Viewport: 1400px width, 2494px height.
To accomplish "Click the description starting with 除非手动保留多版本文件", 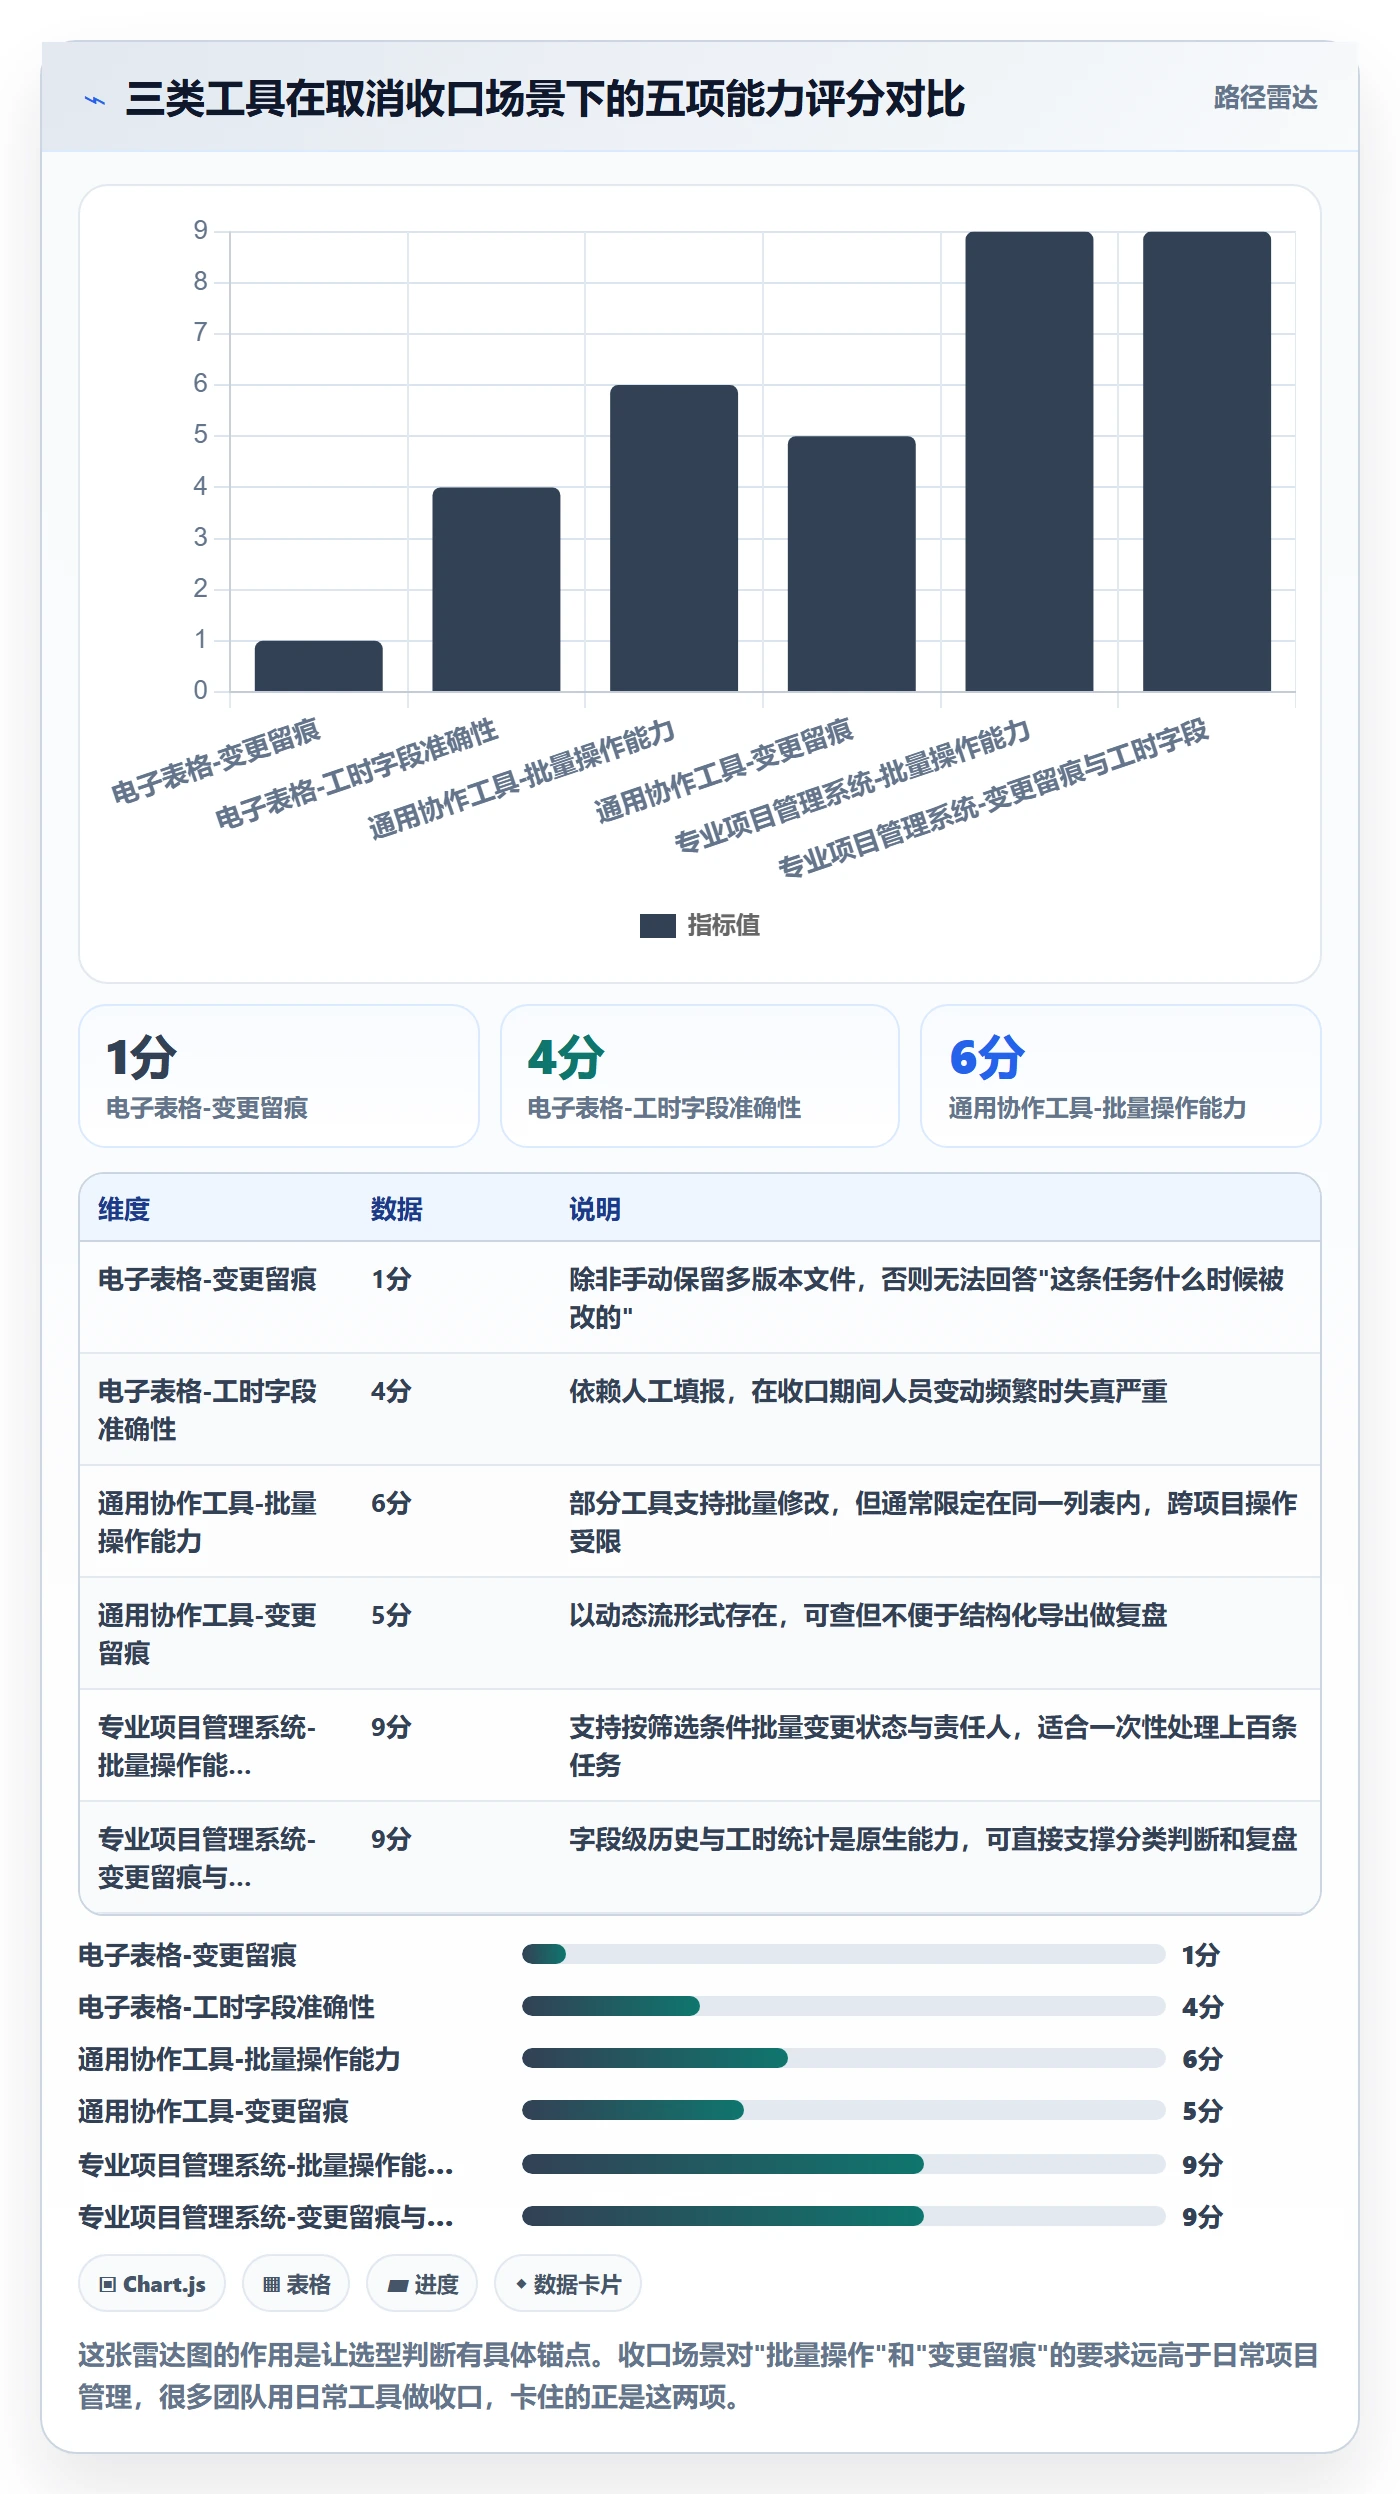I will coord(927,1298).
